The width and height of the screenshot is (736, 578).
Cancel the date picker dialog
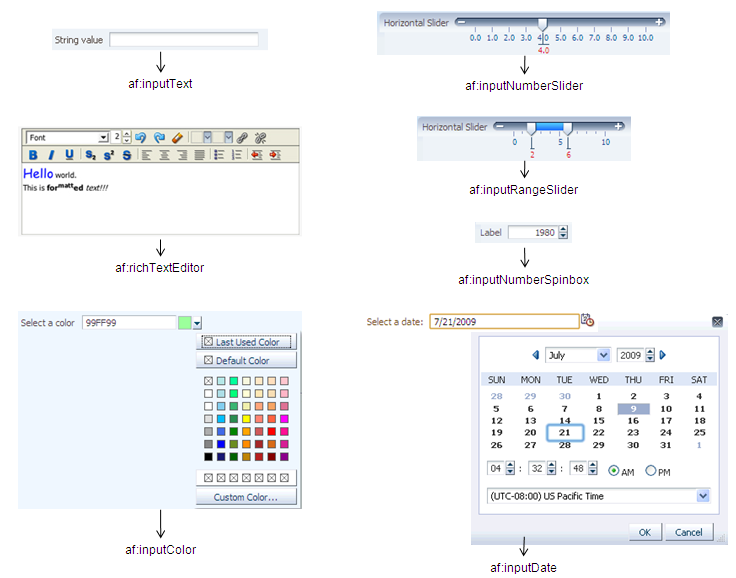coord(689,532)
